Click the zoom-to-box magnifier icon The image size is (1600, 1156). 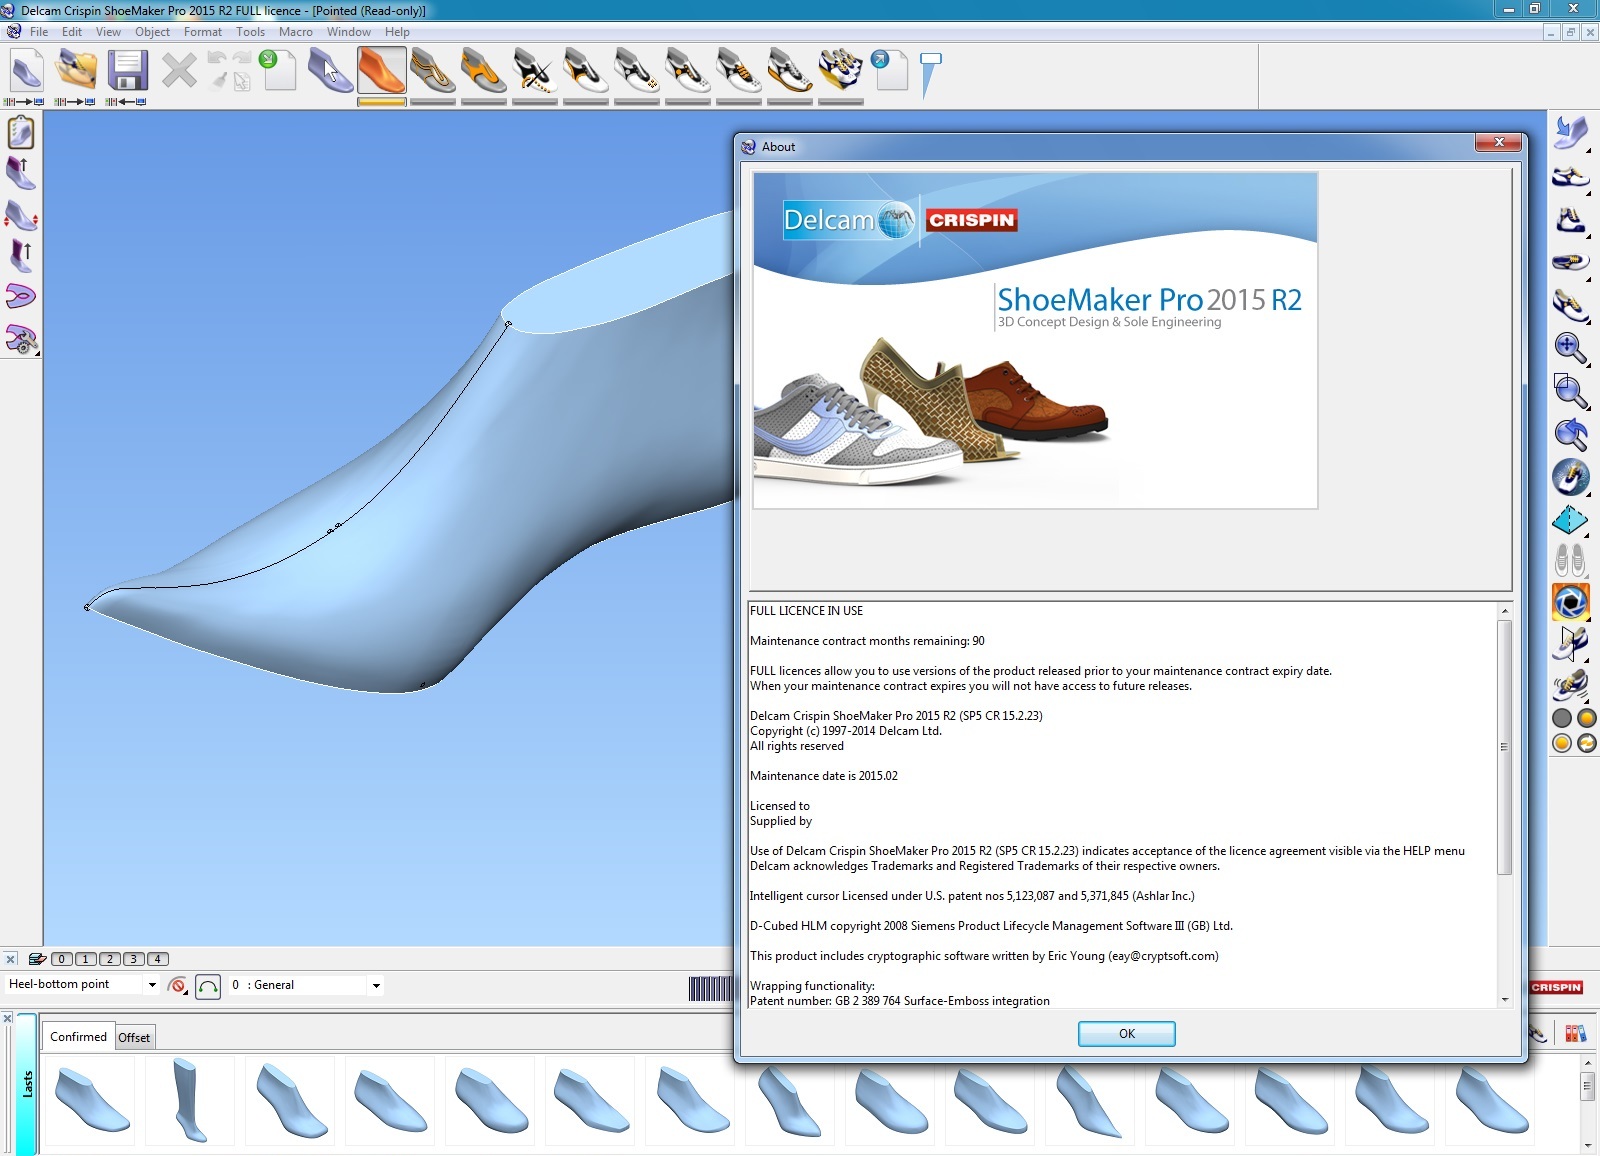(1571, 391)
